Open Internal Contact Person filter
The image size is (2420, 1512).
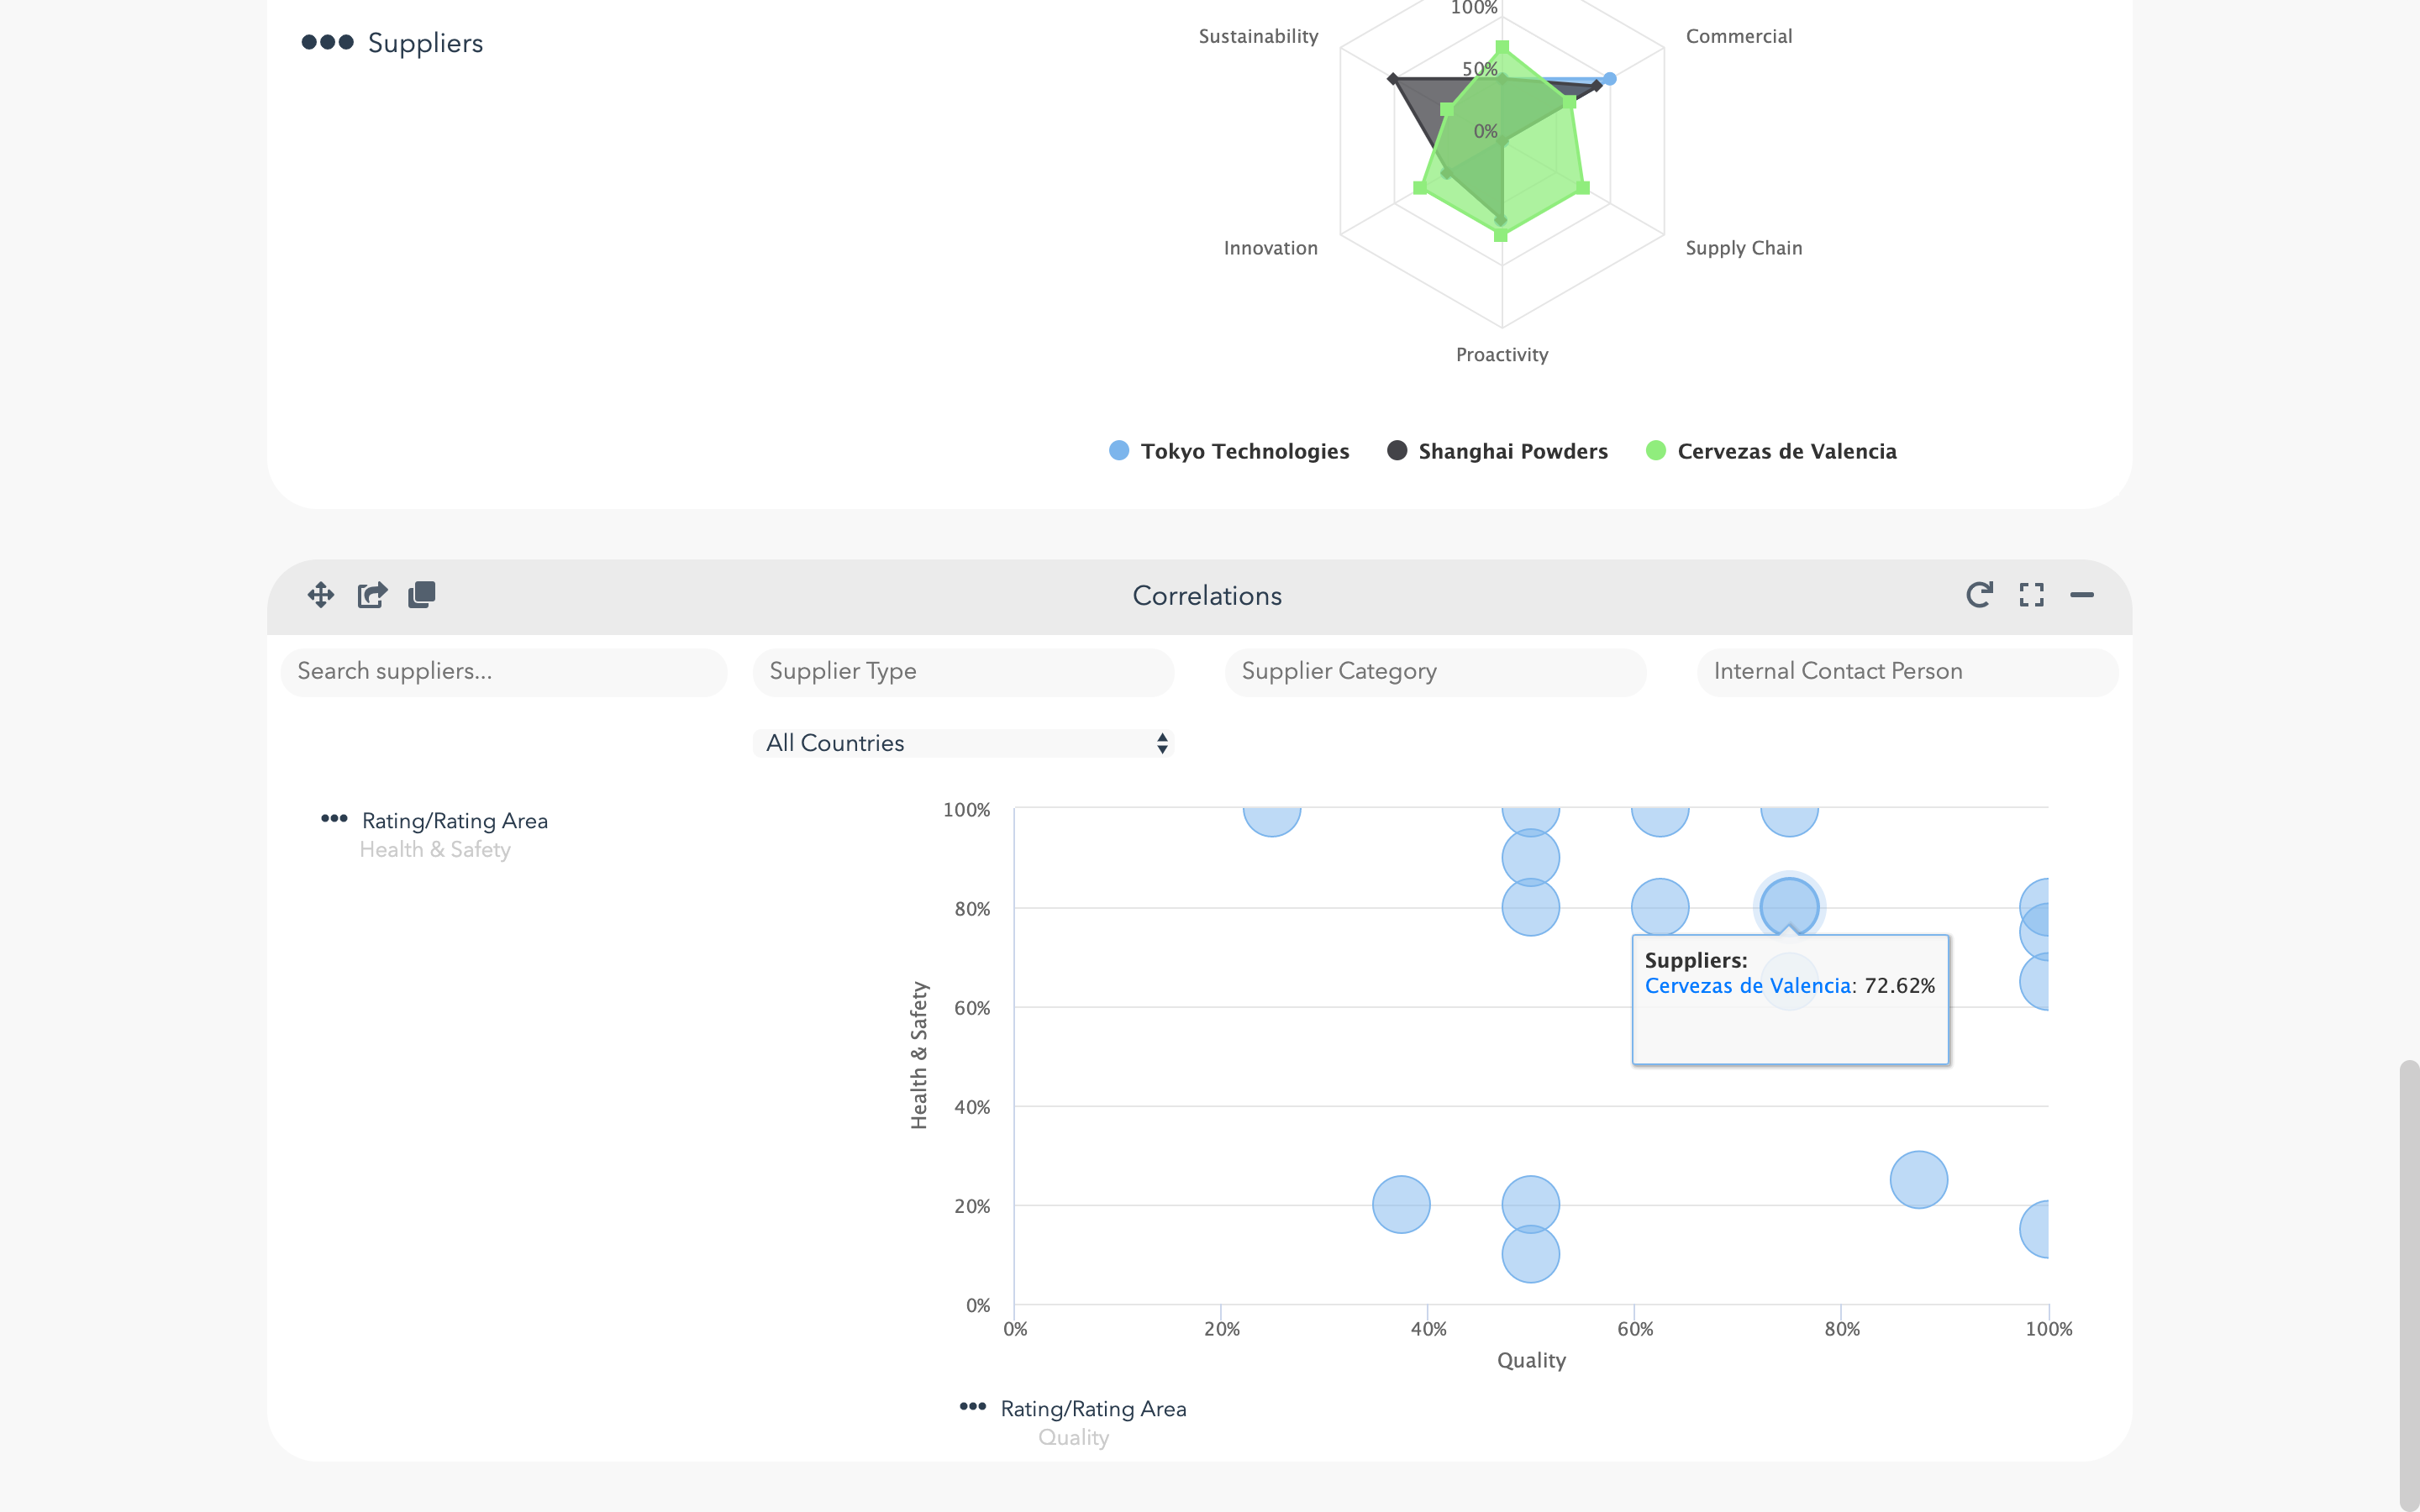click(1907, 671)
